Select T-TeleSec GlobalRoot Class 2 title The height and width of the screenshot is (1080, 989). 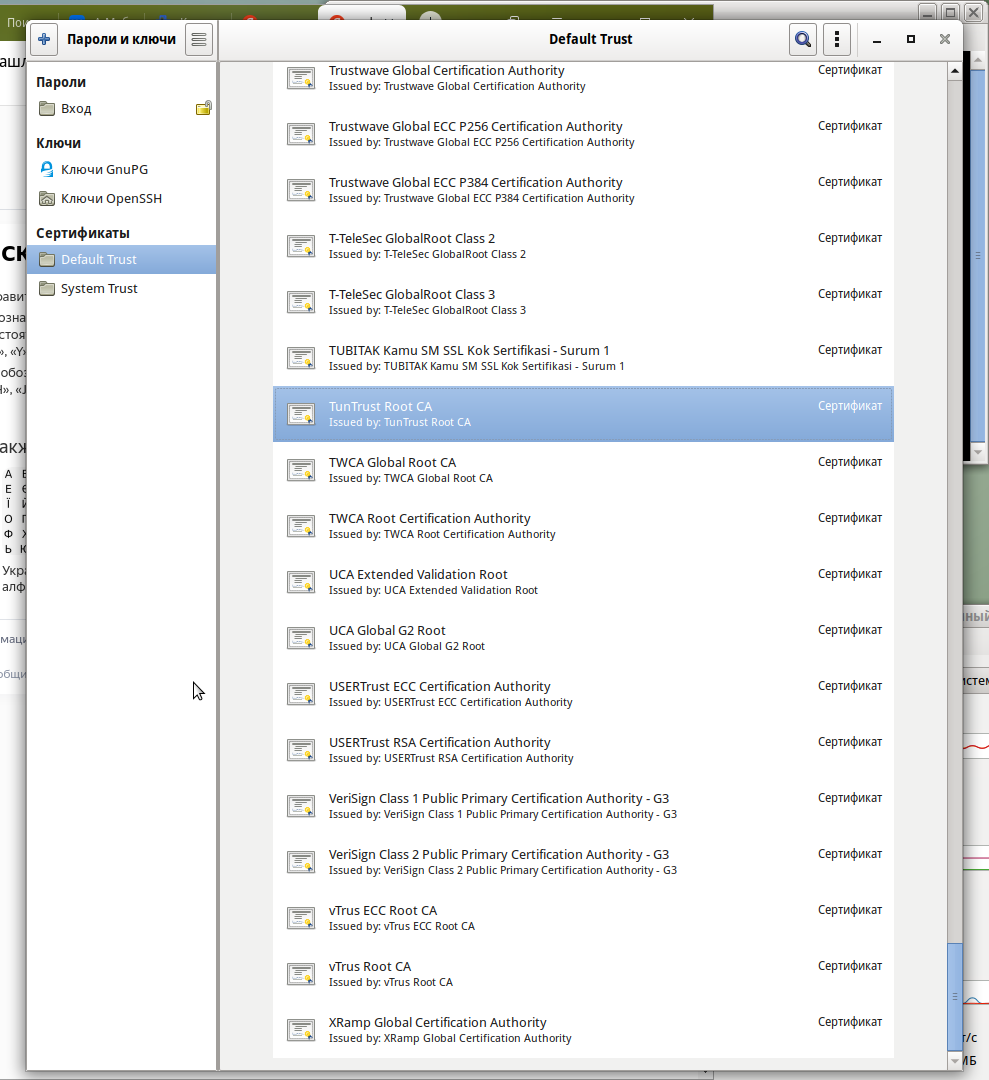412,238
